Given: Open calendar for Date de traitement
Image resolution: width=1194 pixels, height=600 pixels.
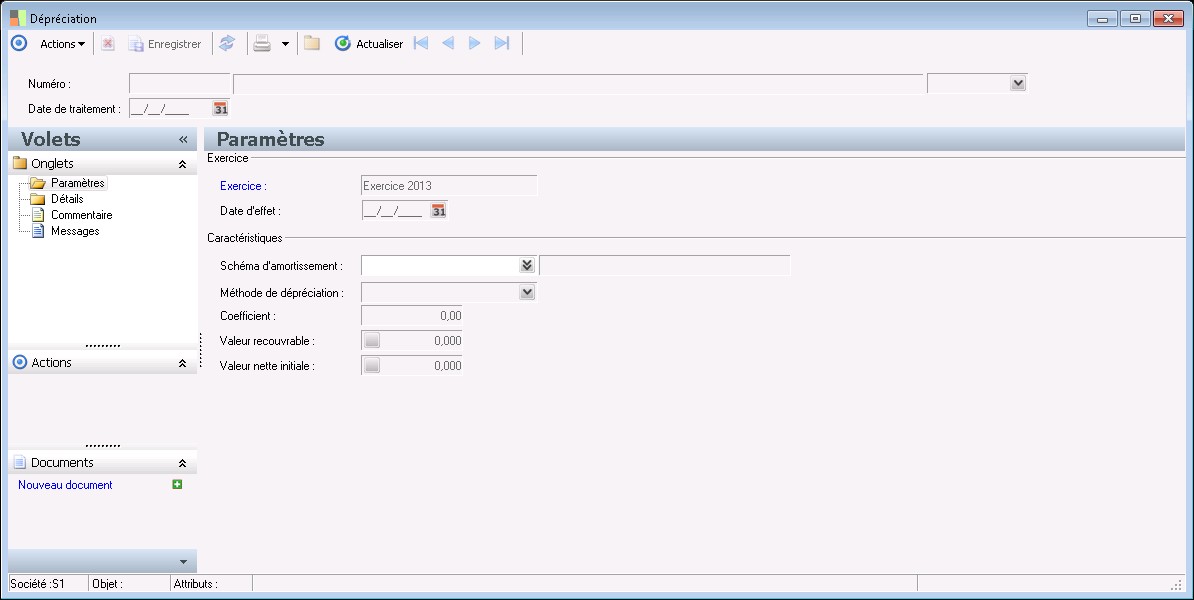Looking at the screenshot, I should pyautogui.click(x=221, y=109).
